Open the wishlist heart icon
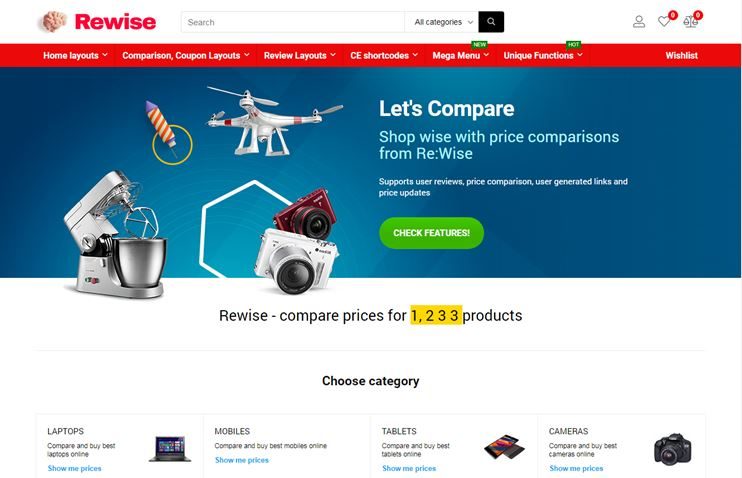The height and width of the screenshot is (478, 742). point(664,21)
